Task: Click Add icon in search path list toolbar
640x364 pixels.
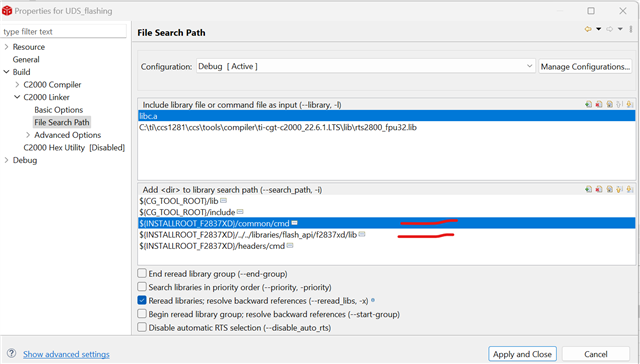Action: point(588,189)
